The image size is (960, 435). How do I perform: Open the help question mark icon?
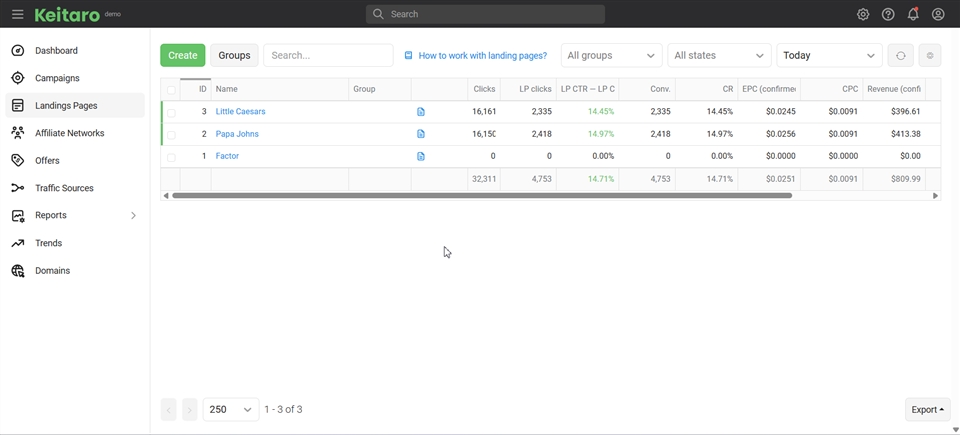[888, 14]
